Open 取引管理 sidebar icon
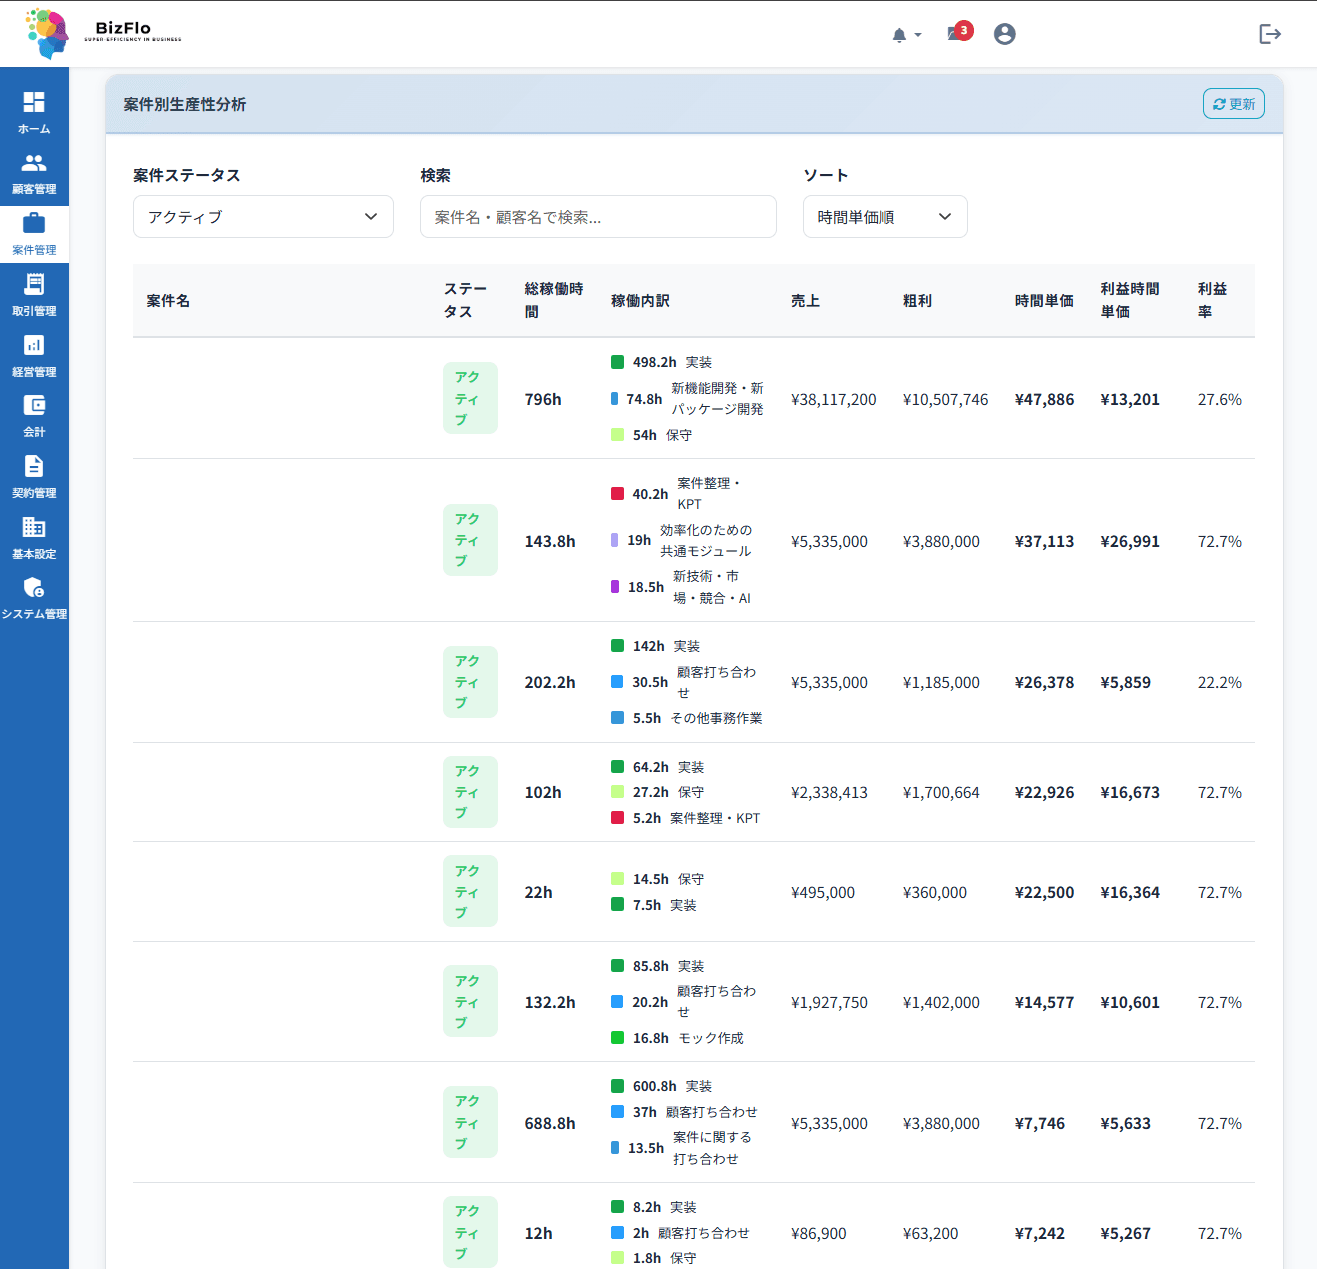Viewport: 1317px width, 1269px height. pyautogui.click(x=34, y=284)
